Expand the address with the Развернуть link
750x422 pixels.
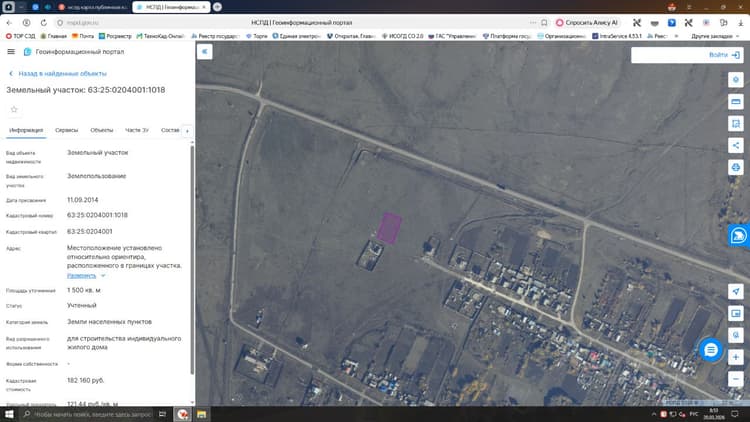pos(81,276)
